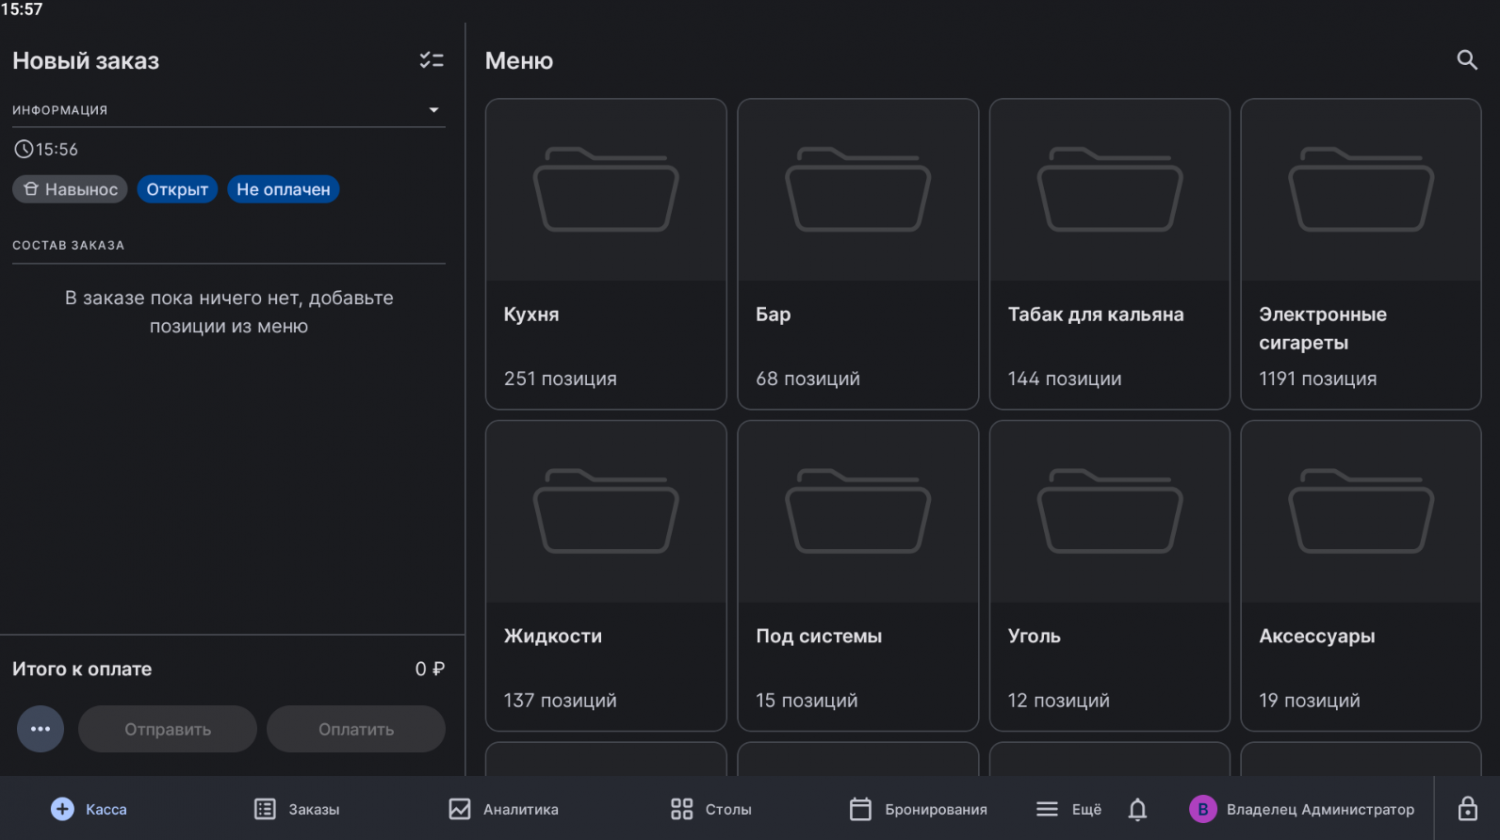Click the three-dots more options button
This screenshot has width=1500, height=840.
pyautogui.click(x=40, y=729)
